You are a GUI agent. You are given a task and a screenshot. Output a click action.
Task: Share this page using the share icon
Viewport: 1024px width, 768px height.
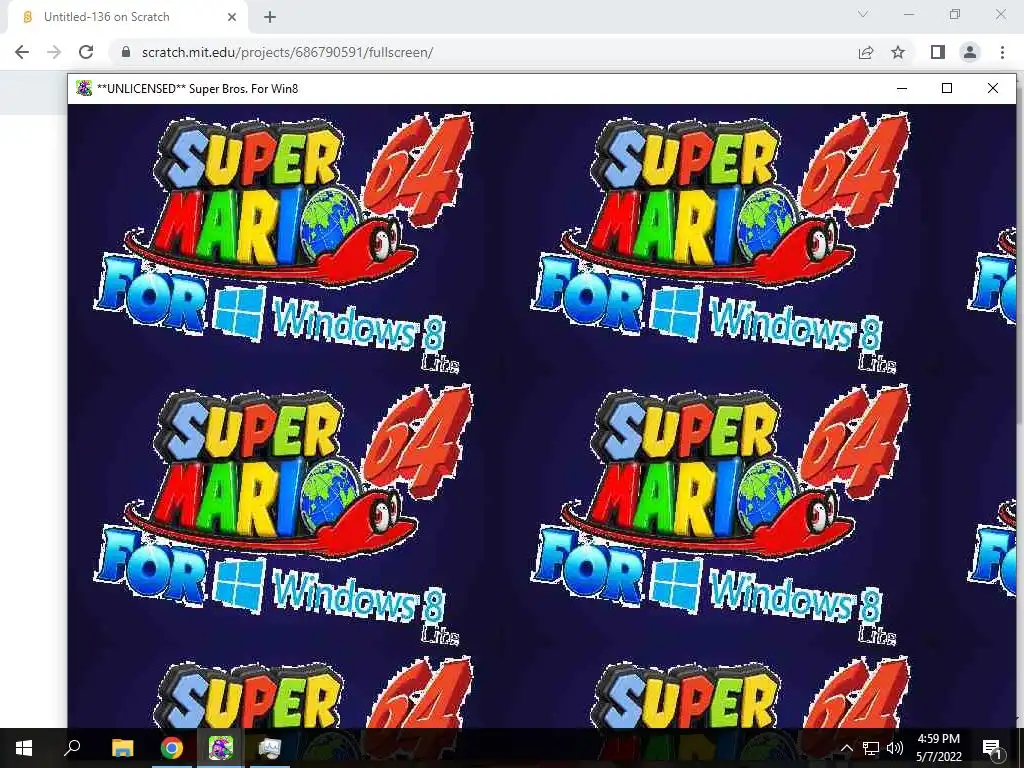[866, 52]
